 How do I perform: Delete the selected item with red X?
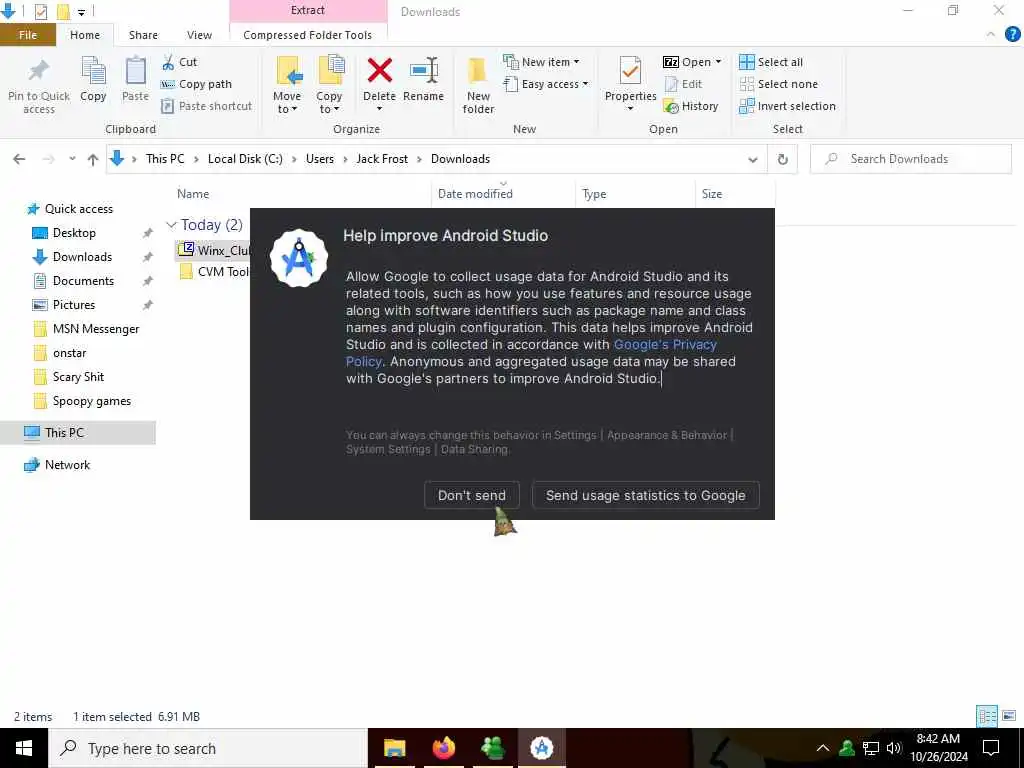point(379,71)
